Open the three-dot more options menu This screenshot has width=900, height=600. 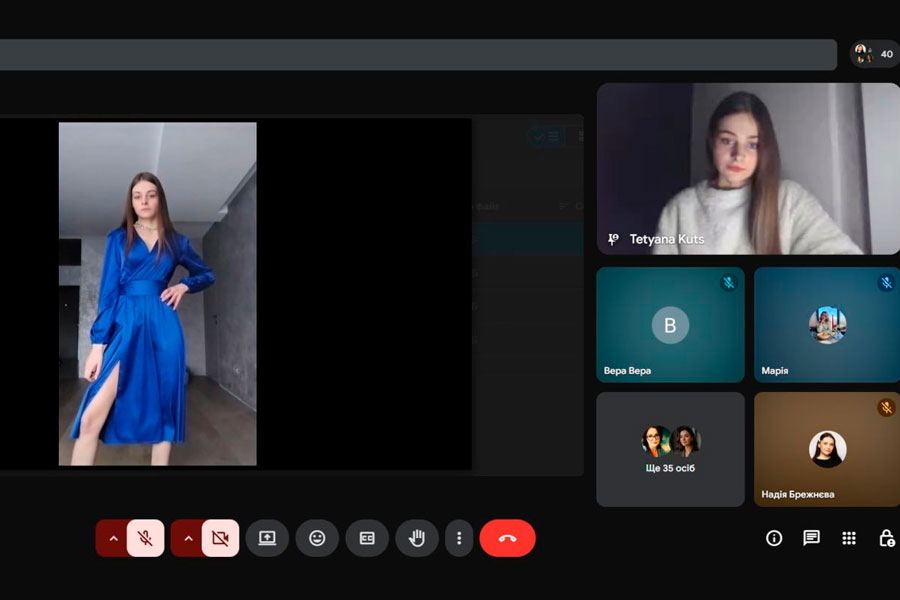pyautogui.click(x=459, y=538)
